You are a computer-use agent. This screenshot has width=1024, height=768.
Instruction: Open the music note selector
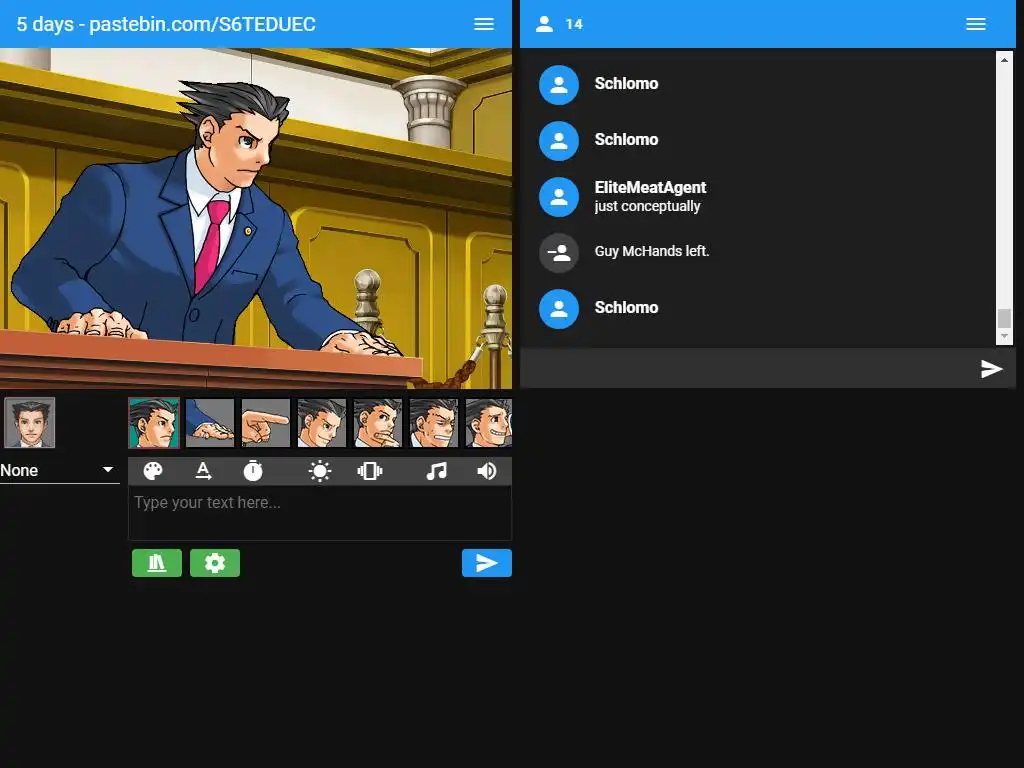[436, 471]
